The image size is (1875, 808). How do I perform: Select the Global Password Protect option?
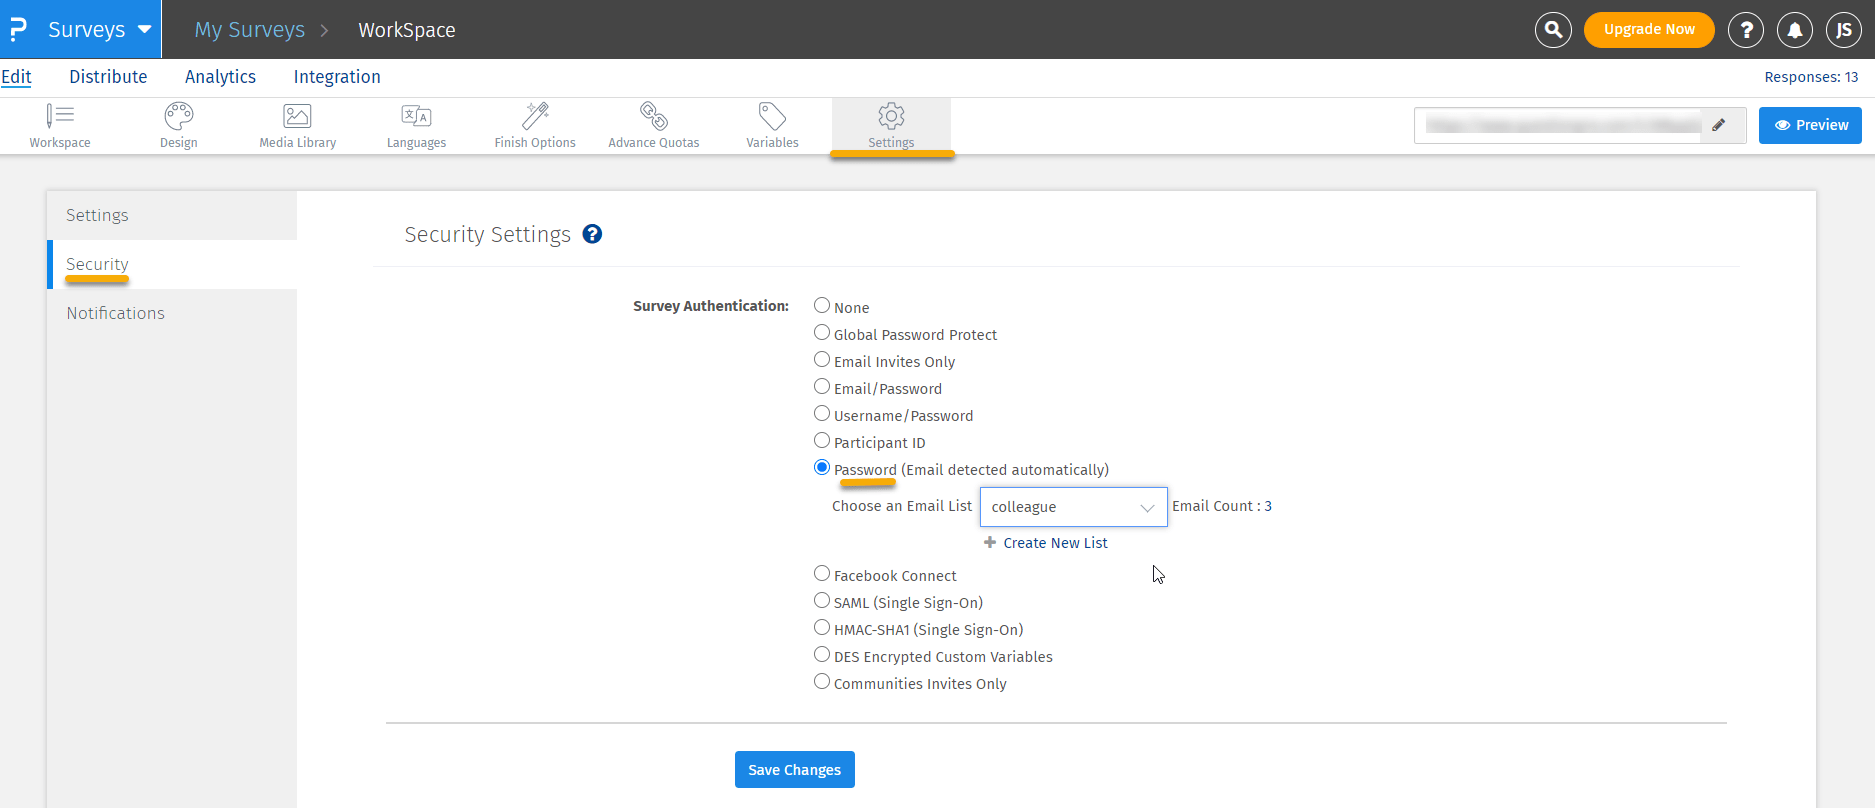pos(822,333)
